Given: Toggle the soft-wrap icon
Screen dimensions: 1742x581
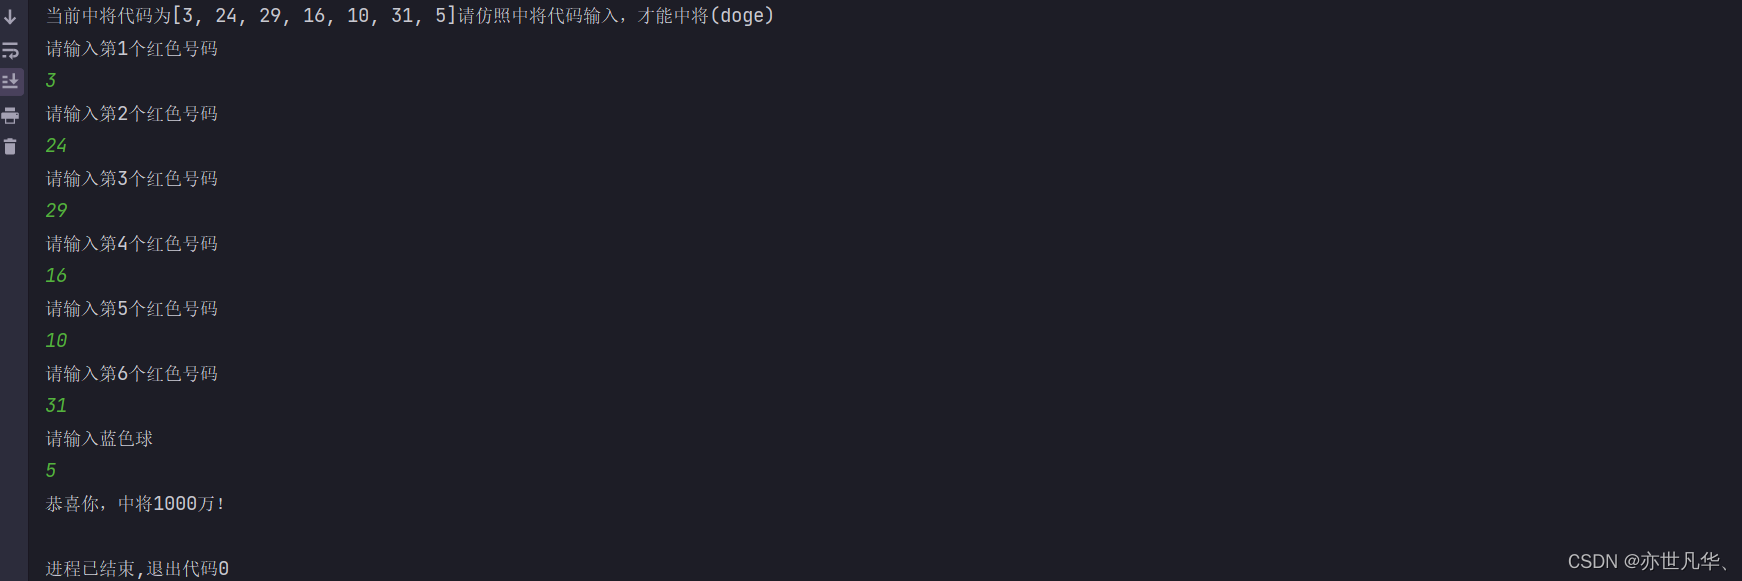Looking at the screenshot, I should 10,50.
